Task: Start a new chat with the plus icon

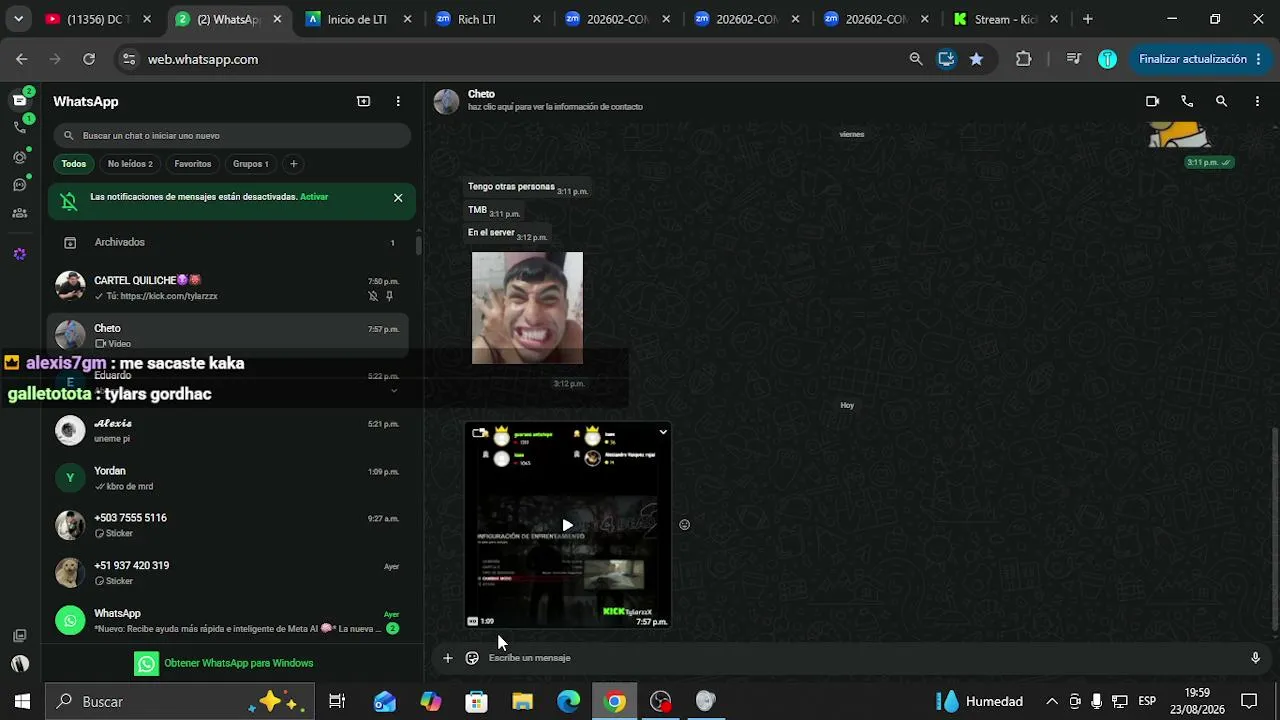Action: tap(363, 101)
